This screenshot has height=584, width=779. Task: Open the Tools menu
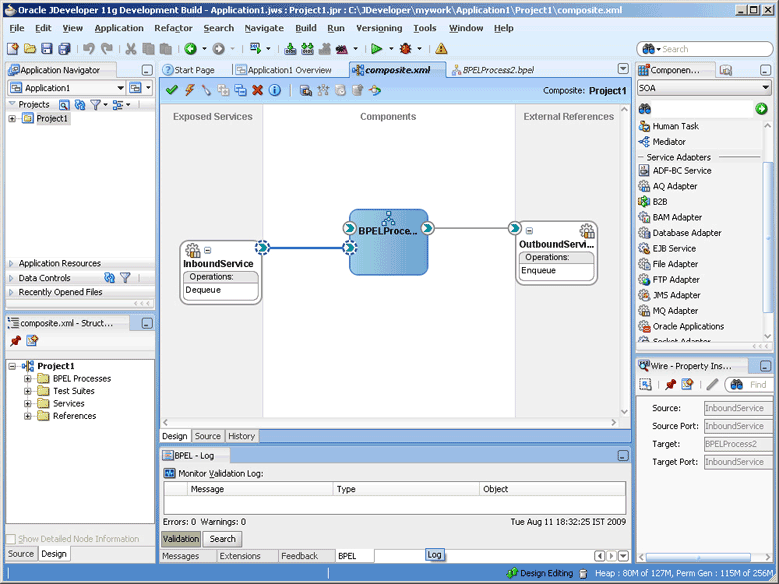[425, 28]
